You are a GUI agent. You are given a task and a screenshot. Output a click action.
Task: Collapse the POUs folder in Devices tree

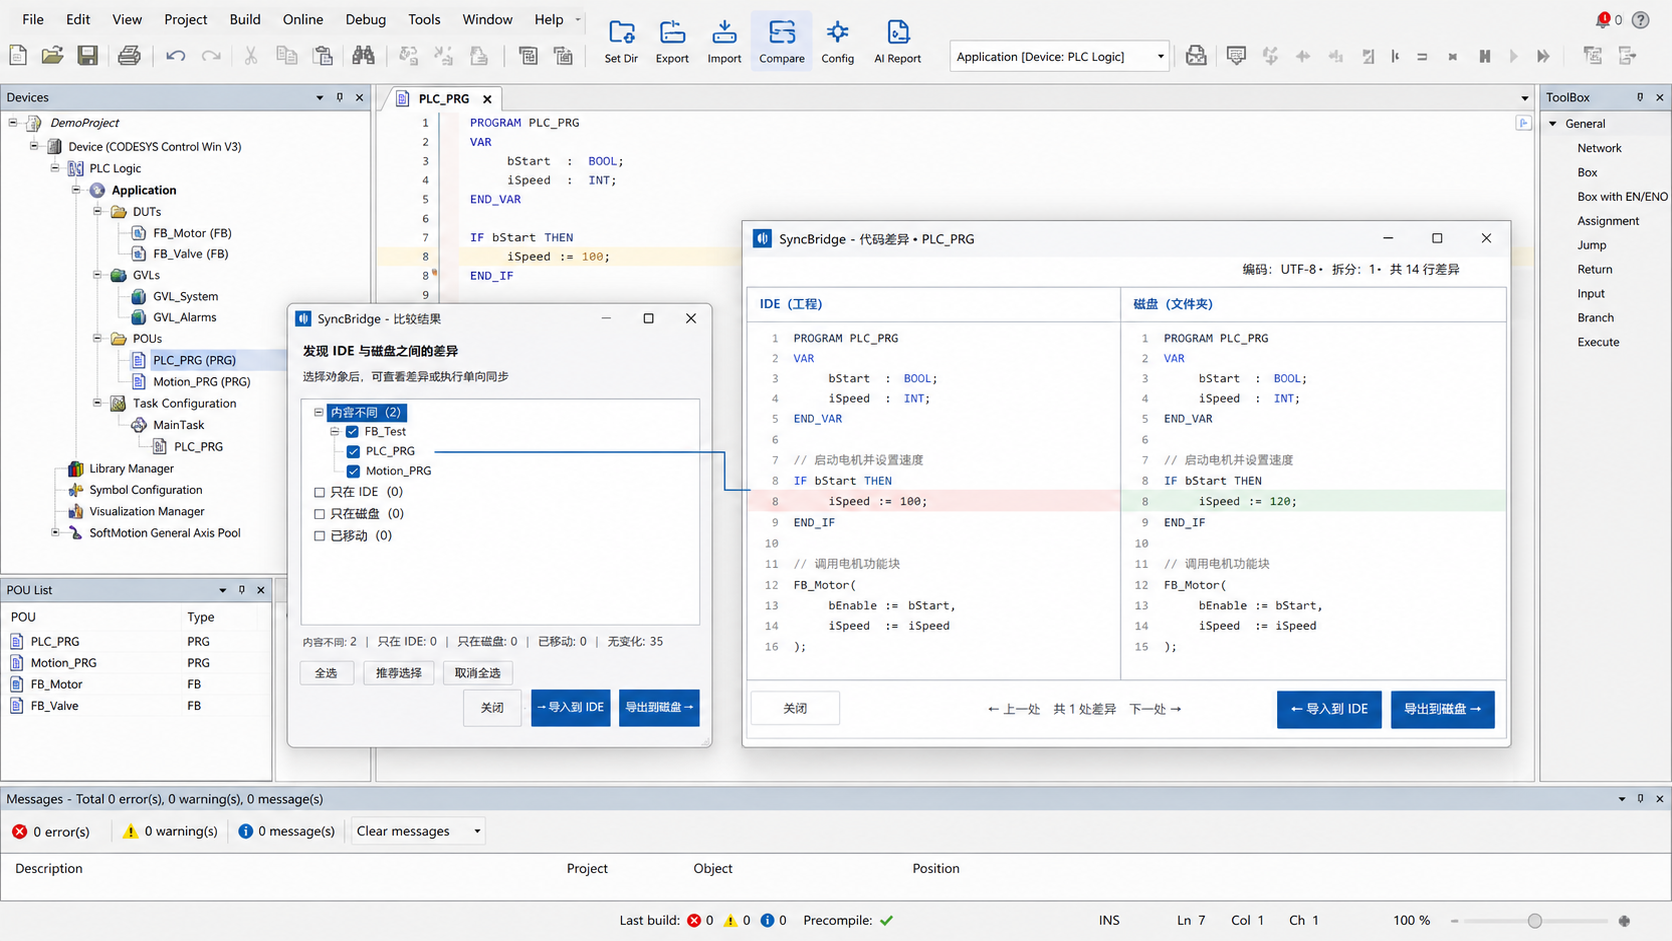tap(98, 339)
